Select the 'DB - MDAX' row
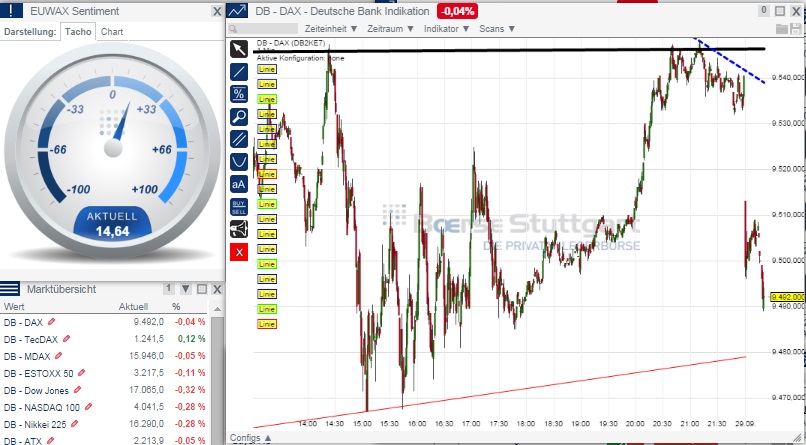The height and width of the screenshot is (445, 806). pyautogui.click(x=104, y=356)
